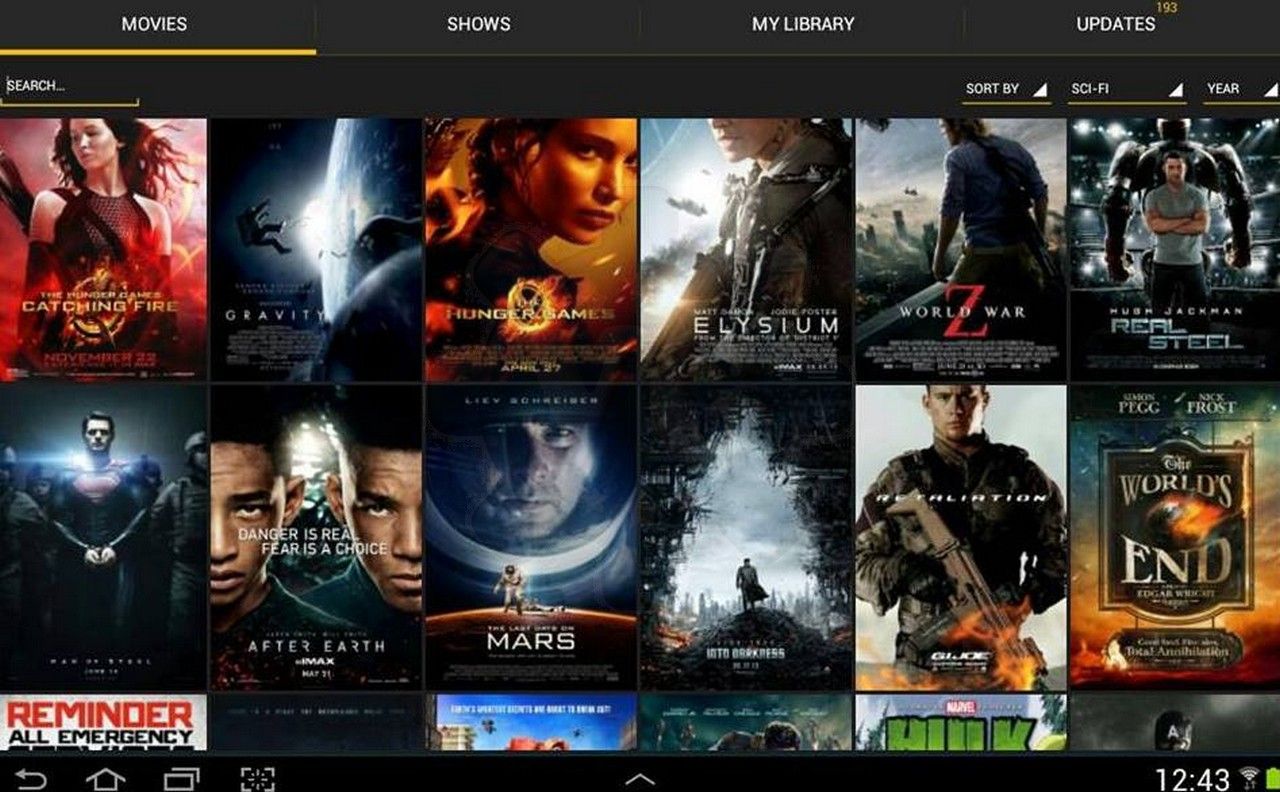Go to the Updates tab
Viewport: 1280px width, 792px height.
pyautogui.click(x=1116, y=24)
